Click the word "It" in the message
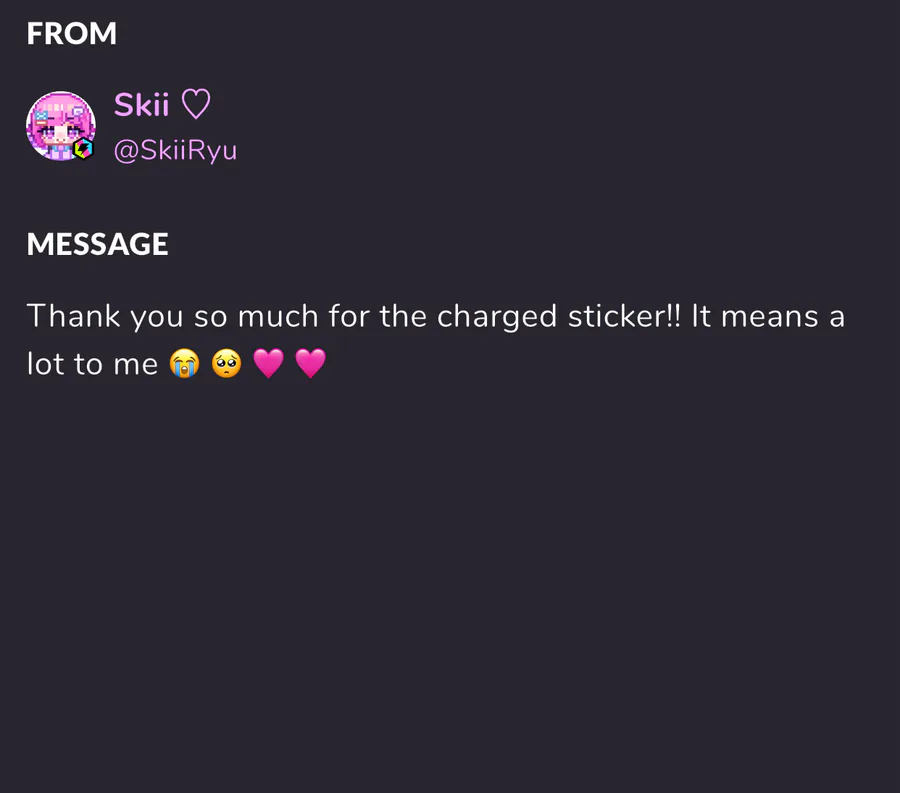Image resolution: width=900 pixels, height=793 pixels. 701,316
